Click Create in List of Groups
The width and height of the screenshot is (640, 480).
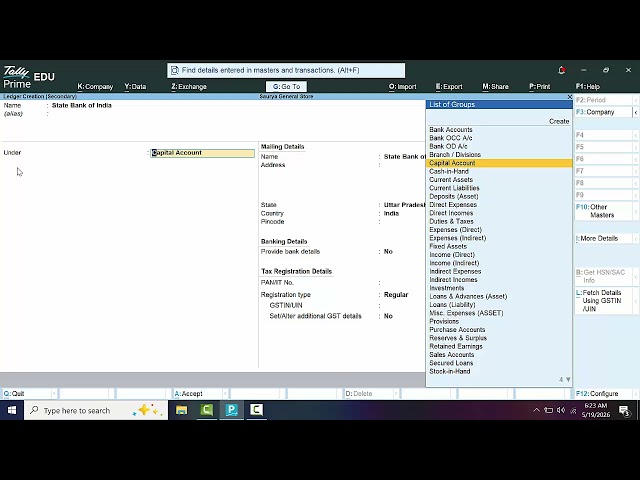pos(559,122)
